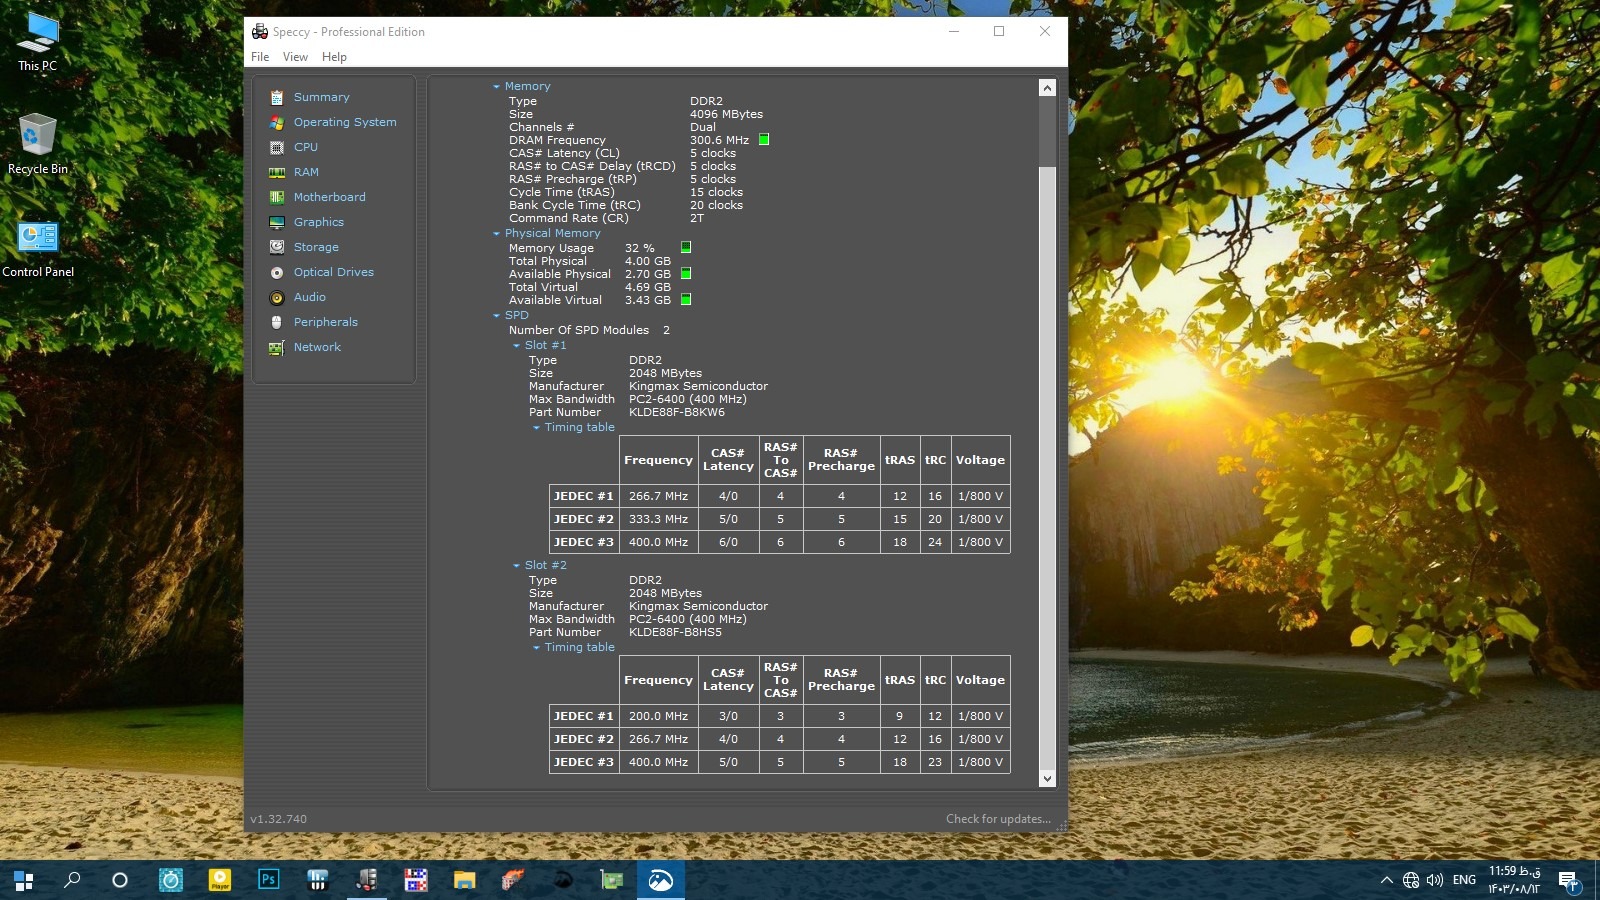Click the scrollbar down arrow

pyautogui.click(x=1047, y=779)
